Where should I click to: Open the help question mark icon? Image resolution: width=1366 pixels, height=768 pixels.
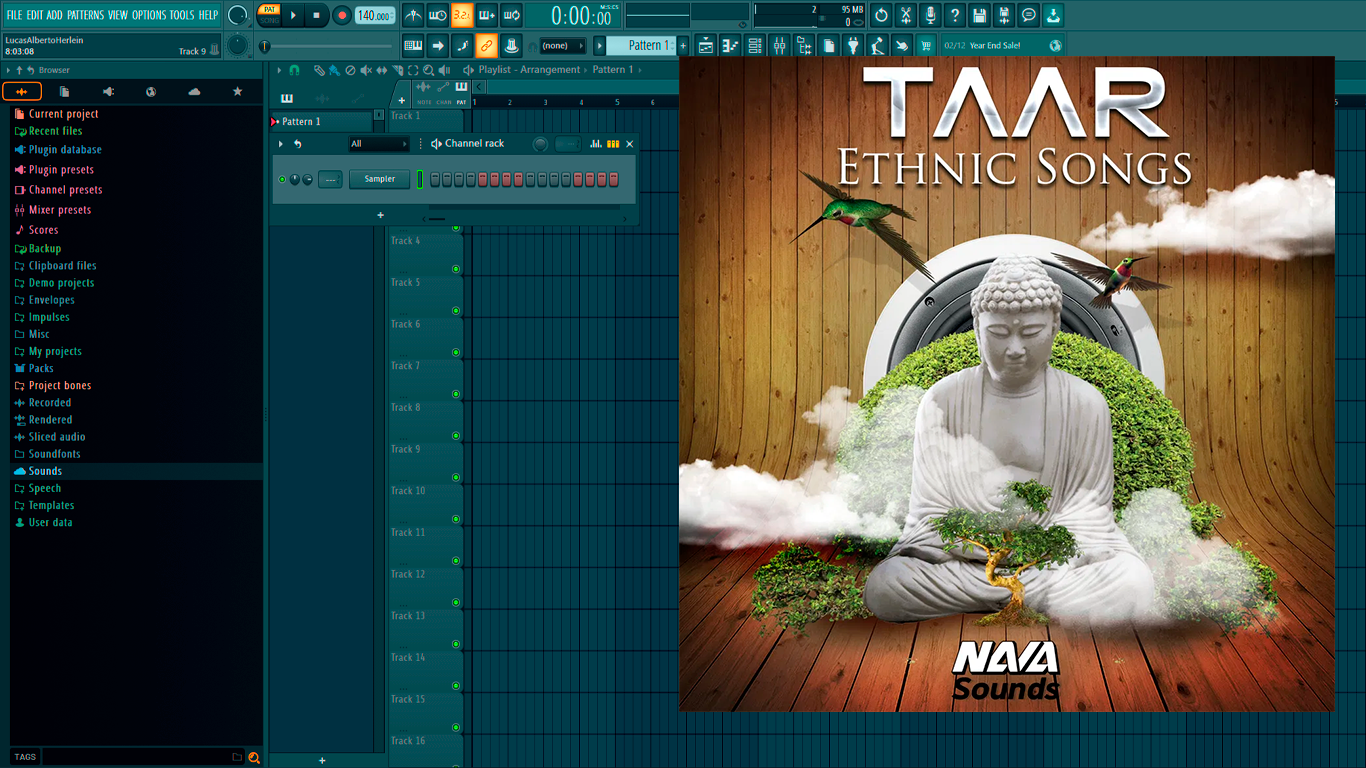tap(955, 15)
